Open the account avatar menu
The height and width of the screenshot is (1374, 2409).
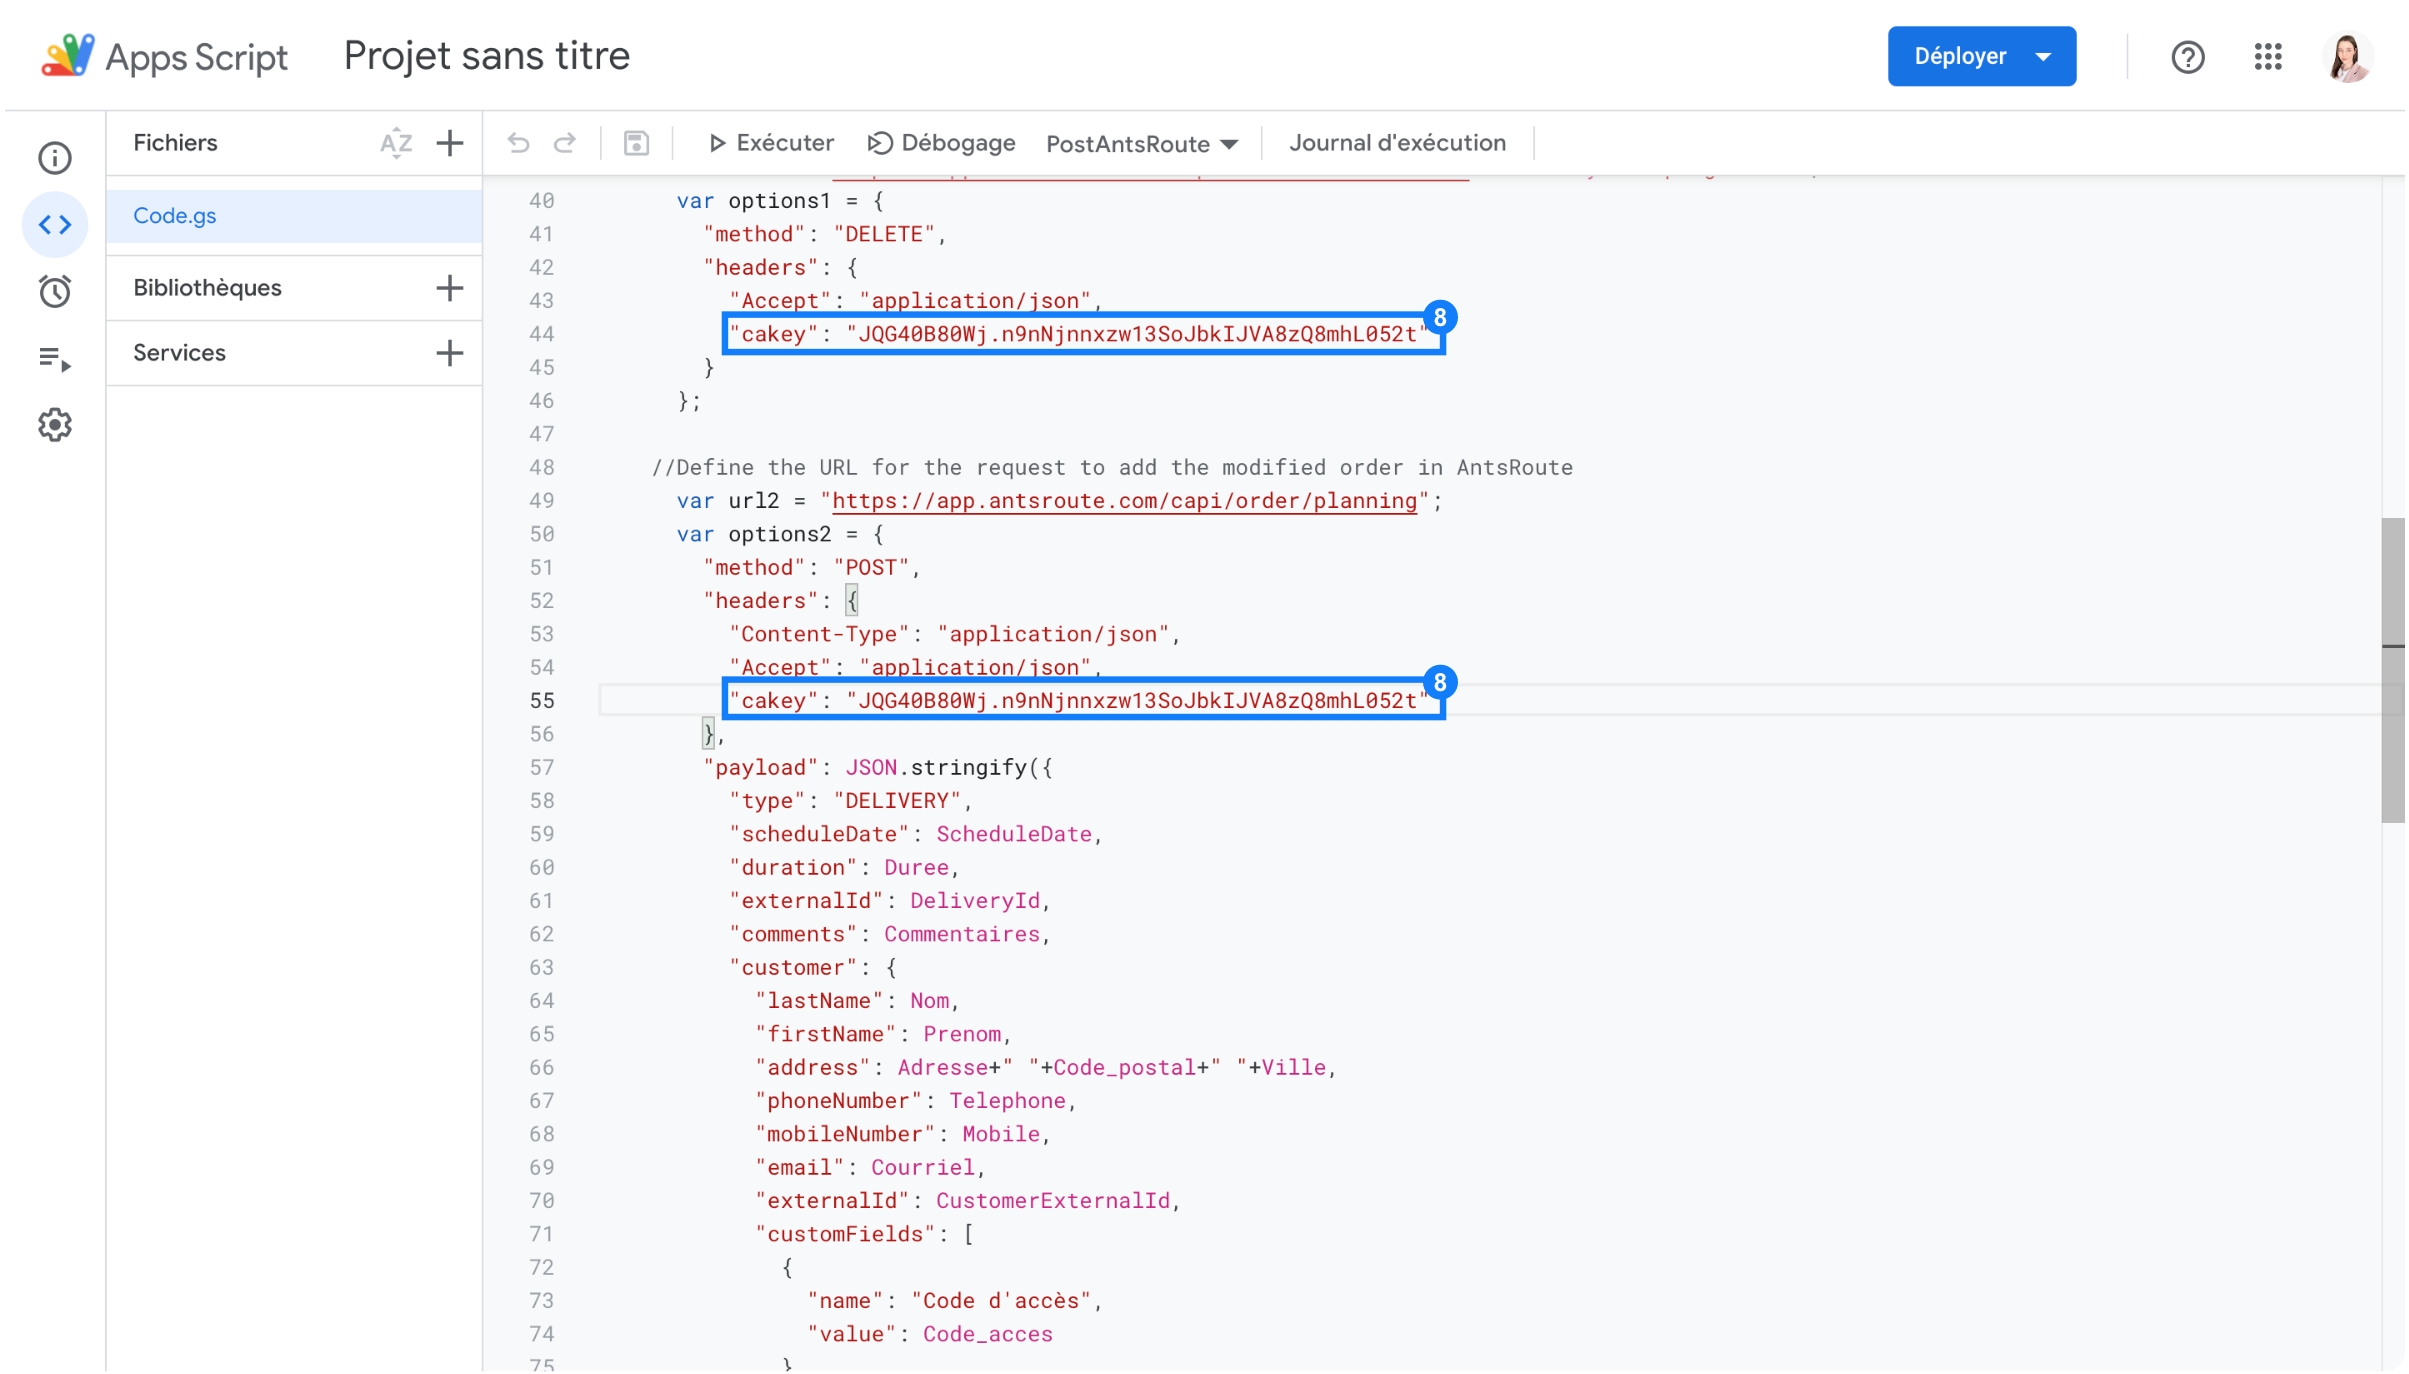(x=2347, y=57)
